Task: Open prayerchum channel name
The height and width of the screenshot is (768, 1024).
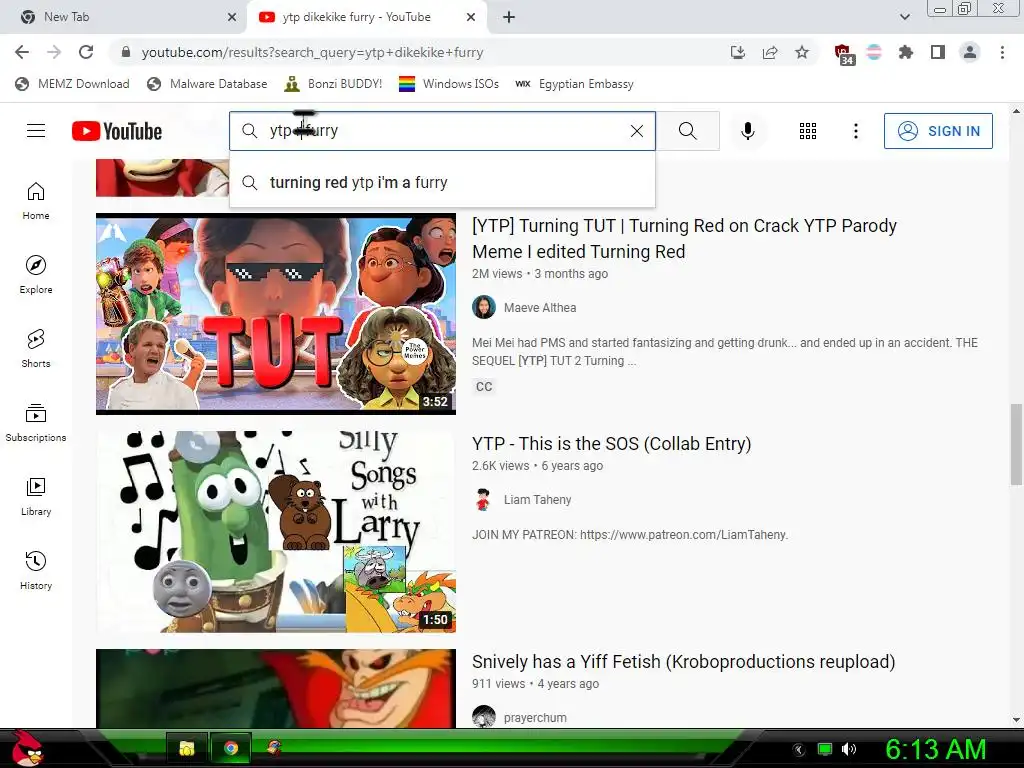Action: (x=535, y=718)
